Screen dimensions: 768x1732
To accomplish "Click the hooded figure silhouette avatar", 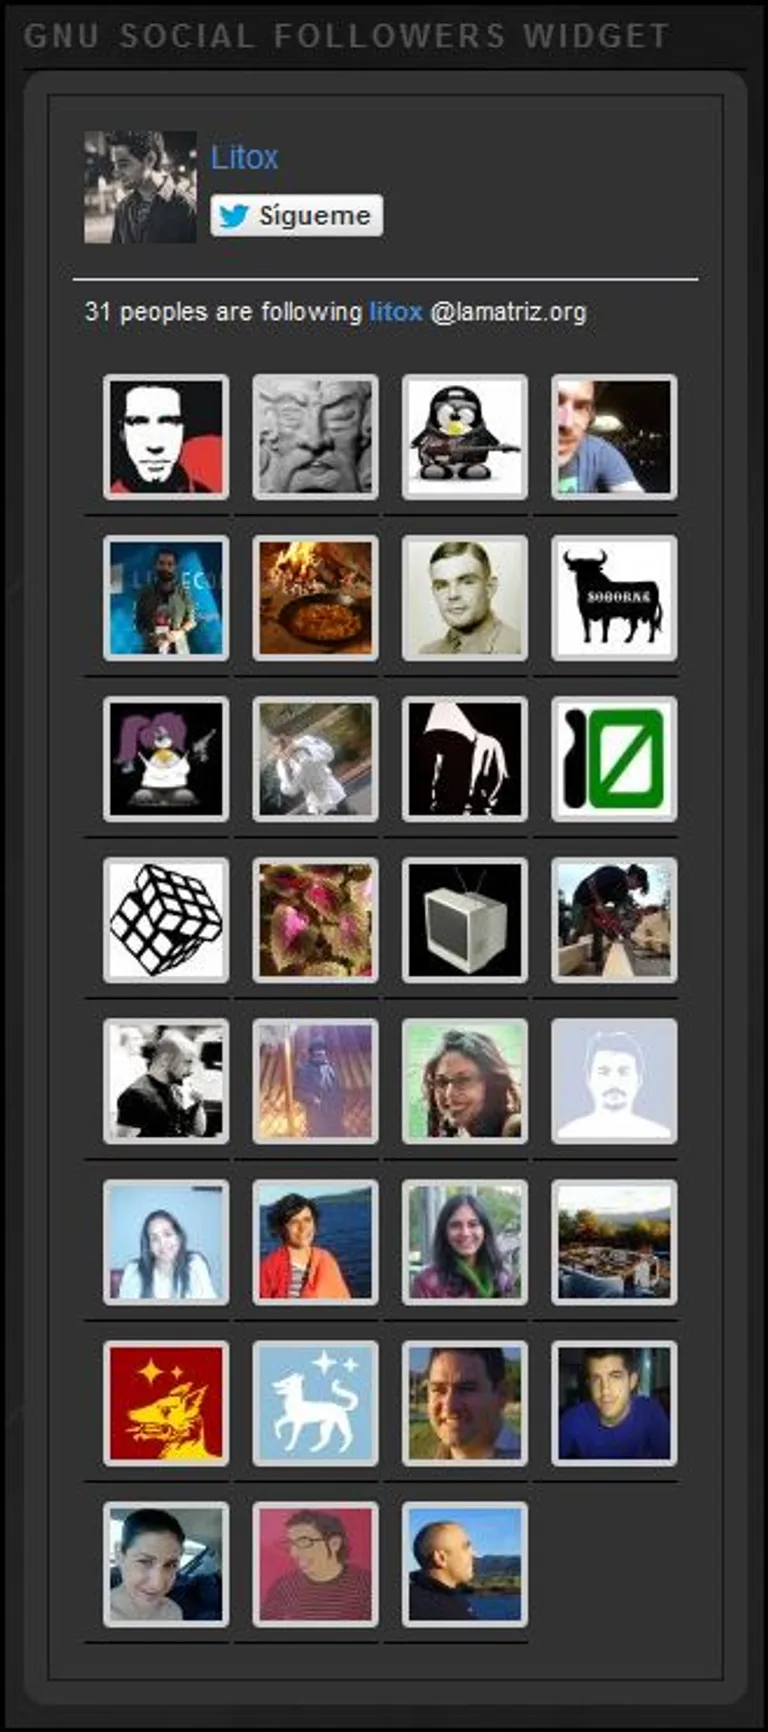I will pyautogui.click(x=465, y=759).
